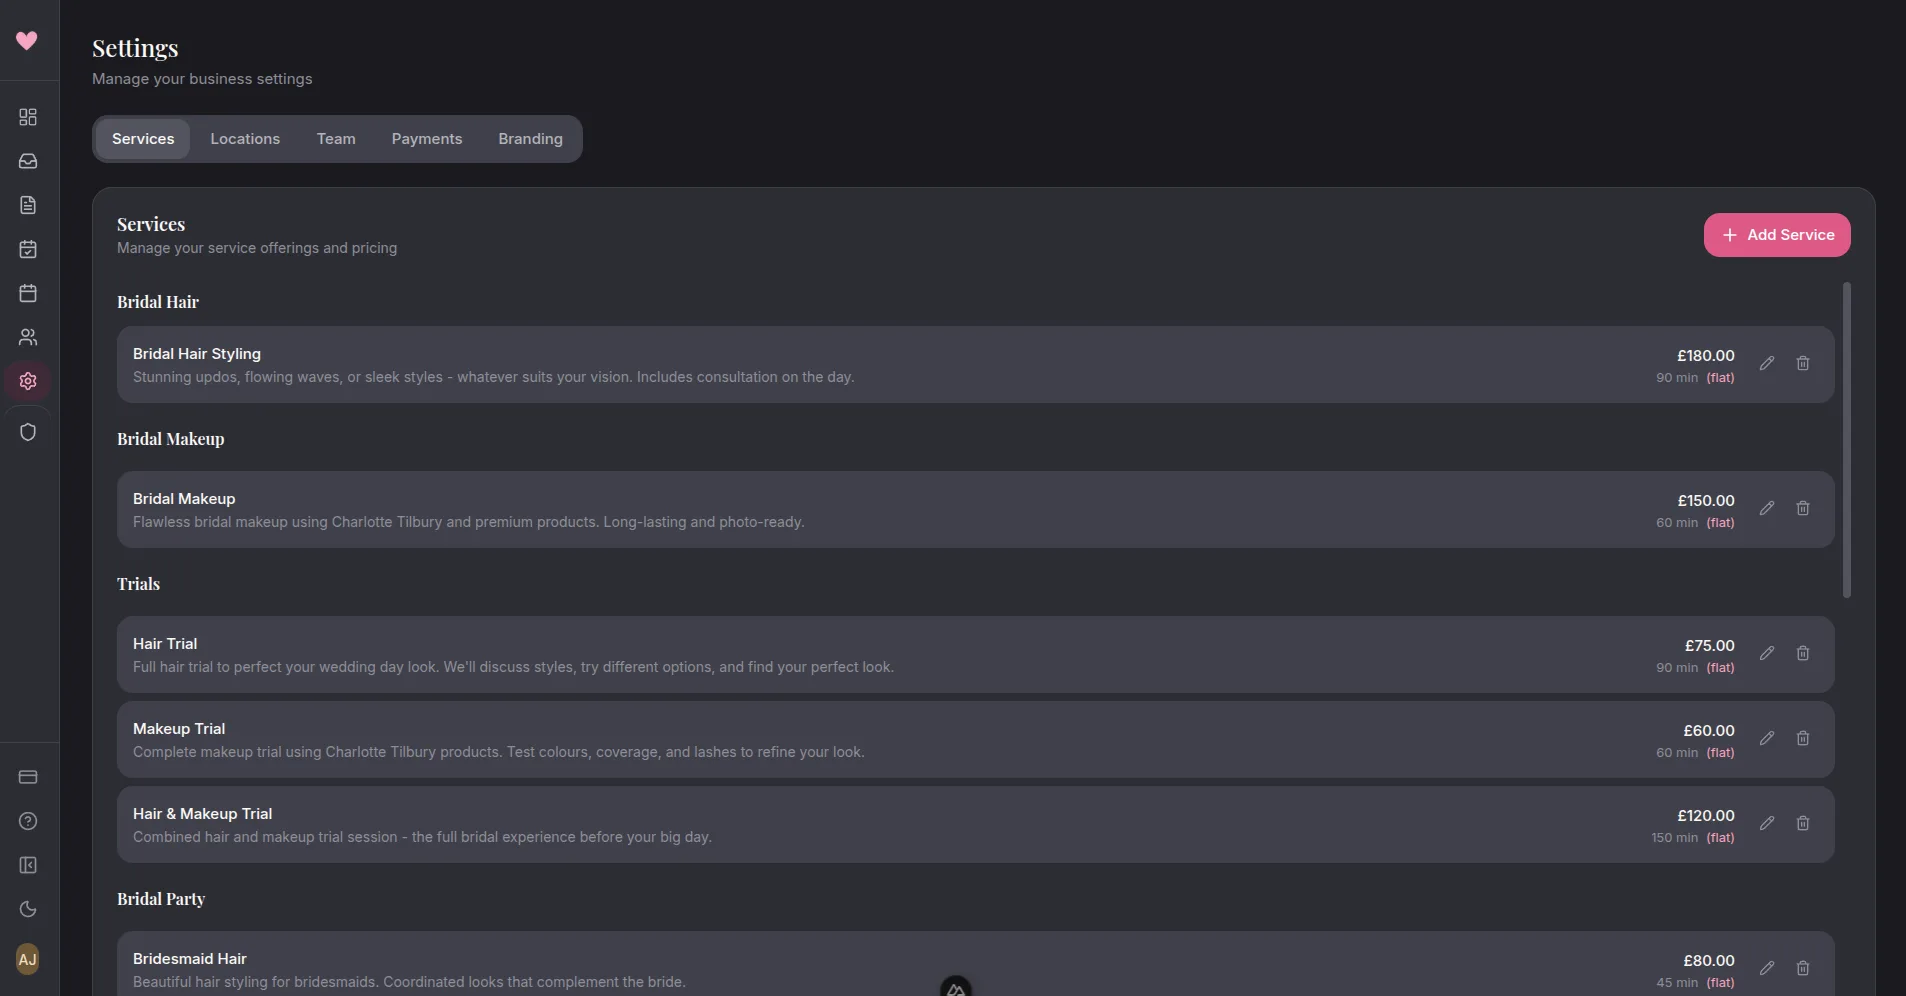Click the Add Service button

[x=1777, y=234]
